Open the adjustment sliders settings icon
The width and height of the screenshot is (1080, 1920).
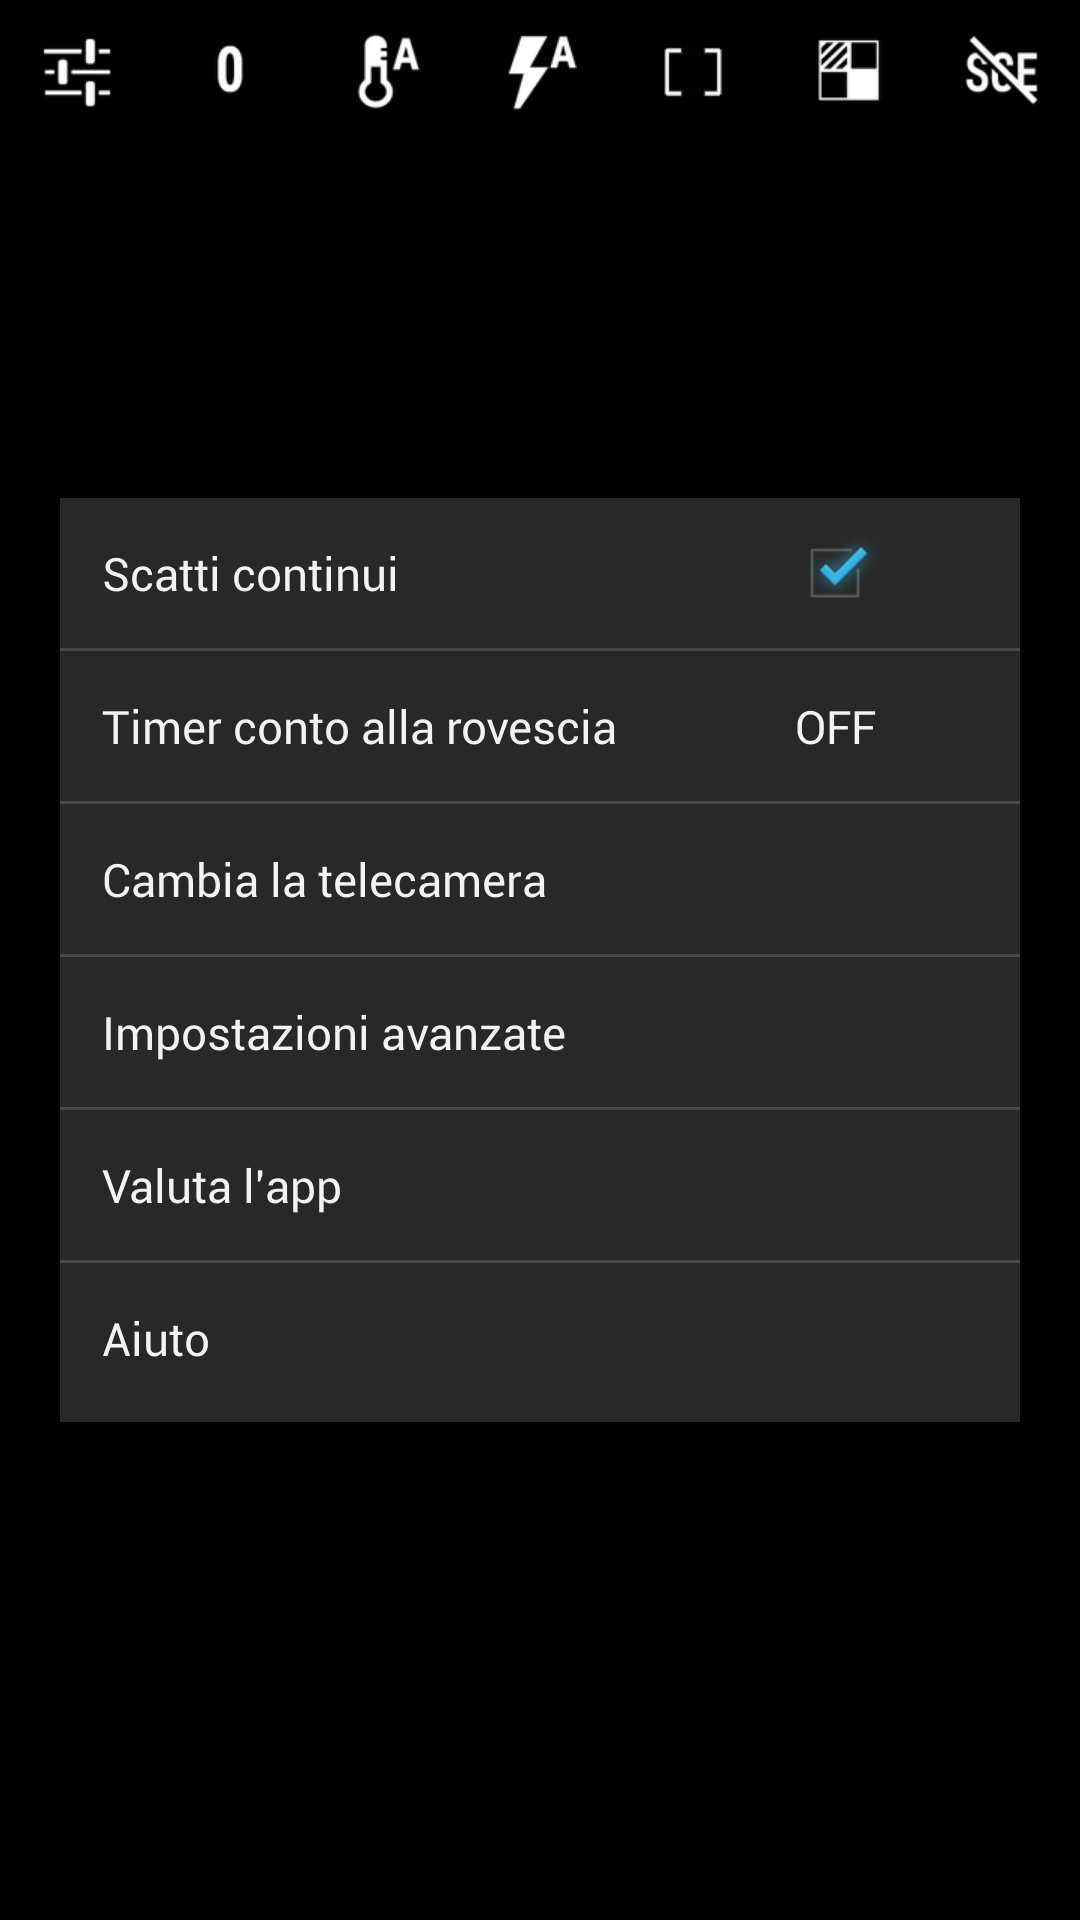click(77, 71)
